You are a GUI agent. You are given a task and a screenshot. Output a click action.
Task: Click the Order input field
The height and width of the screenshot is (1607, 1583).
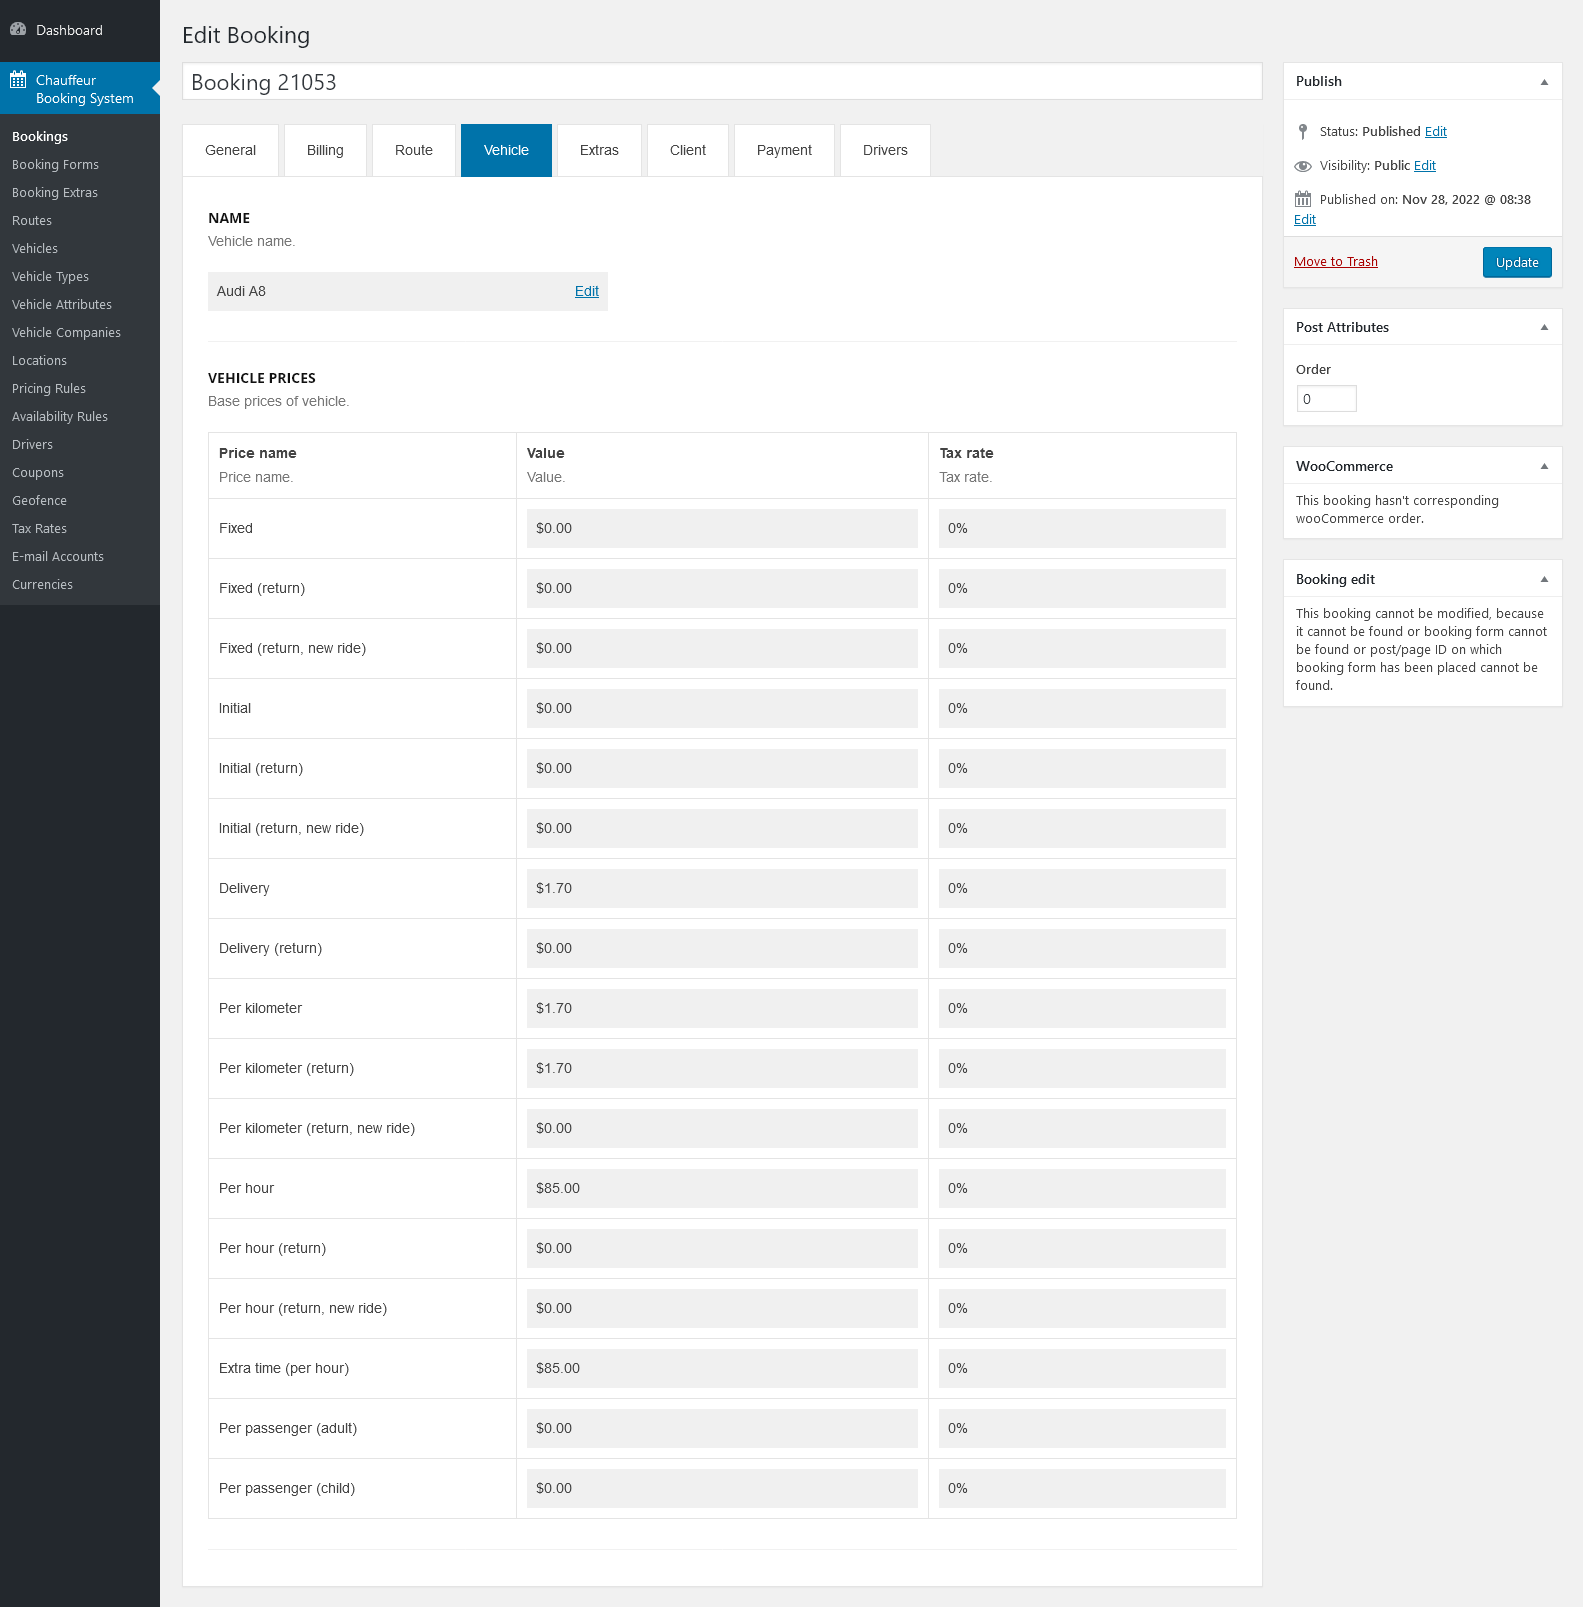[x=1326, y=399]
